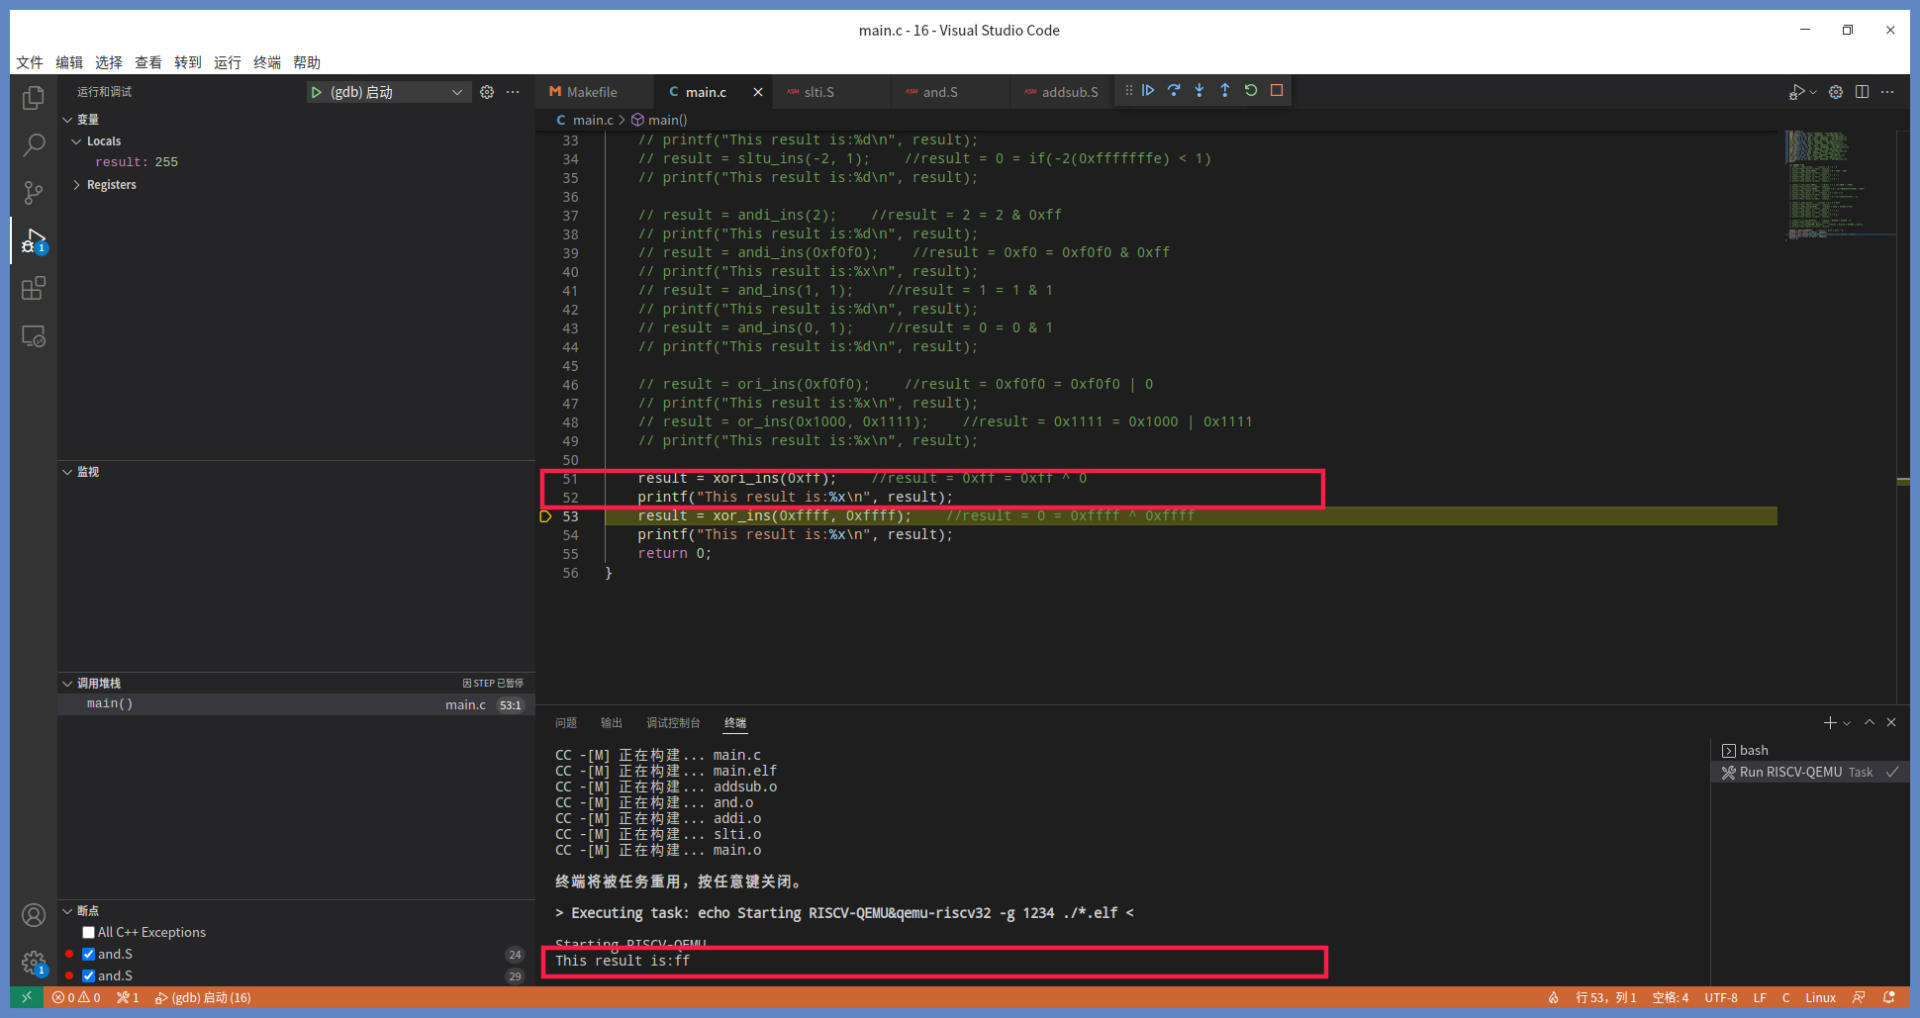Open the Source Control view
Image resolution: width=1920 pixels, height=1018 pixels.
pos(33,192)
